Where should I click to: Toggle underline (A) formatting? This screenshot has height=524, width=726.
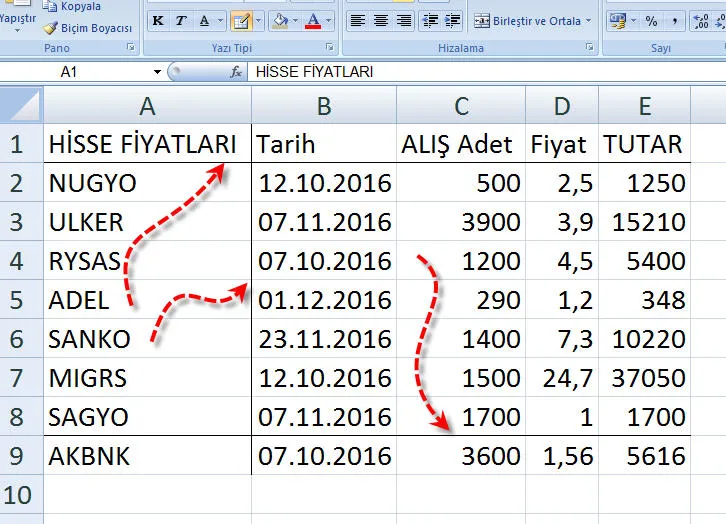[x=204, y=21]
